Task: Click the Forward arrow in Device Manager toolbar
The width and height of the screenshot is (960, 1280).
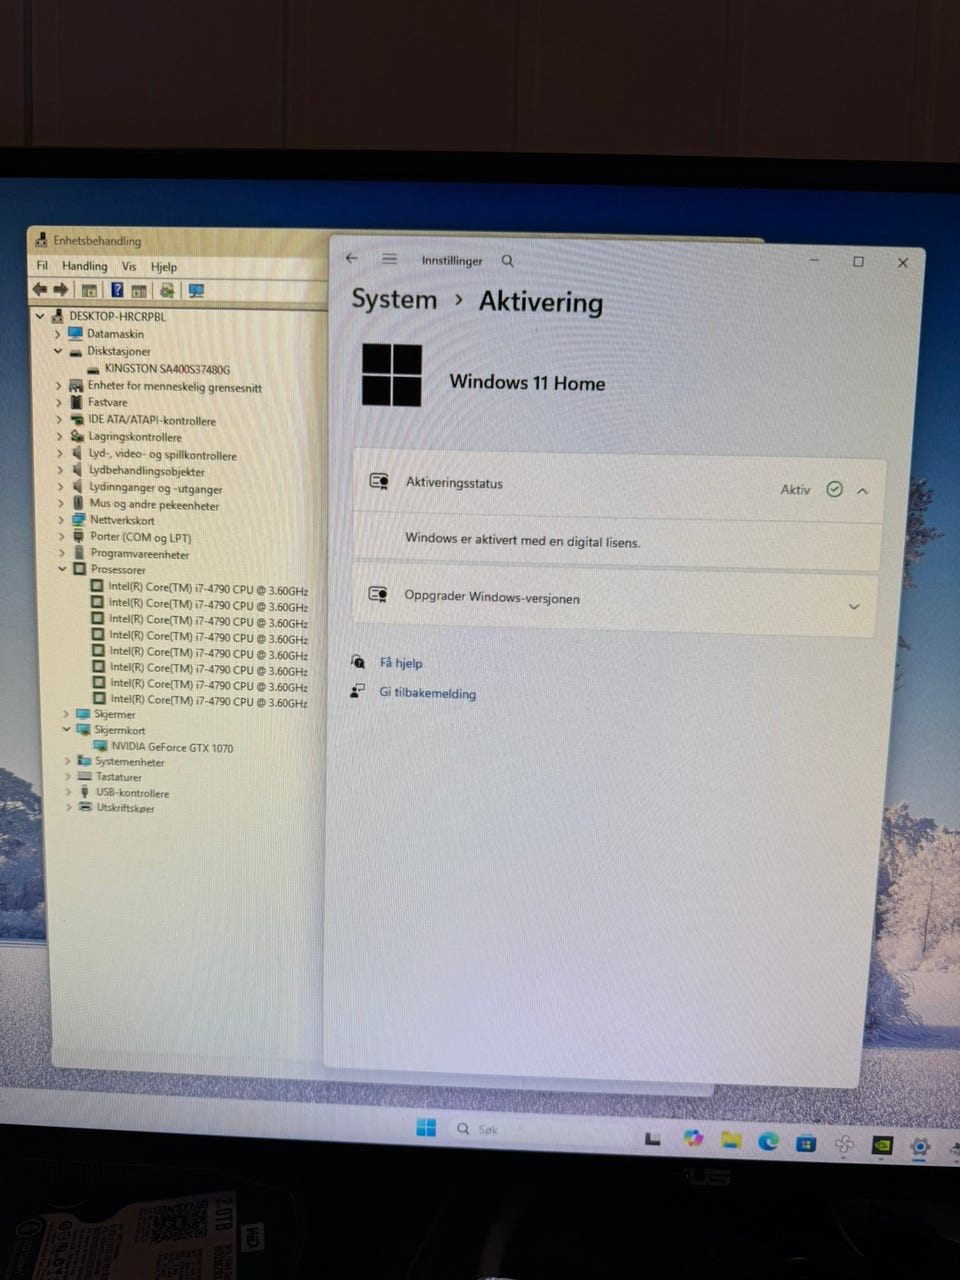Action: (61, 290)
